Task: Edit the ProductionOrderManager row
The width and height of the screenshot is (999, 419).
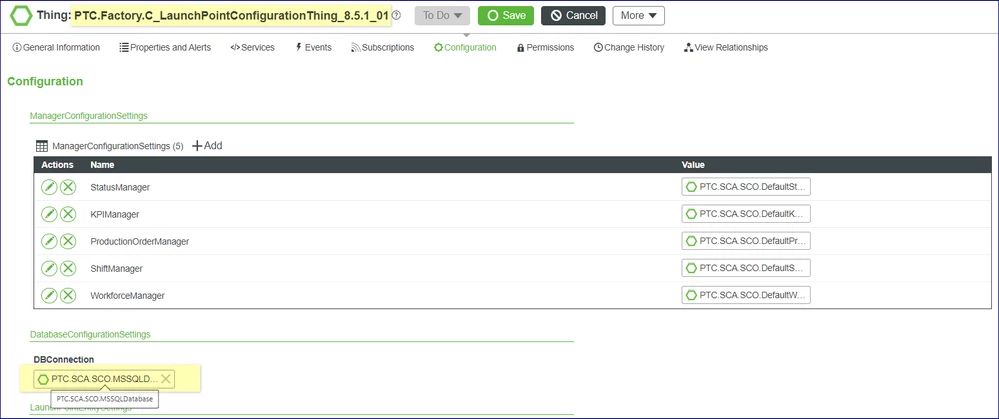Action: (49, 241)
